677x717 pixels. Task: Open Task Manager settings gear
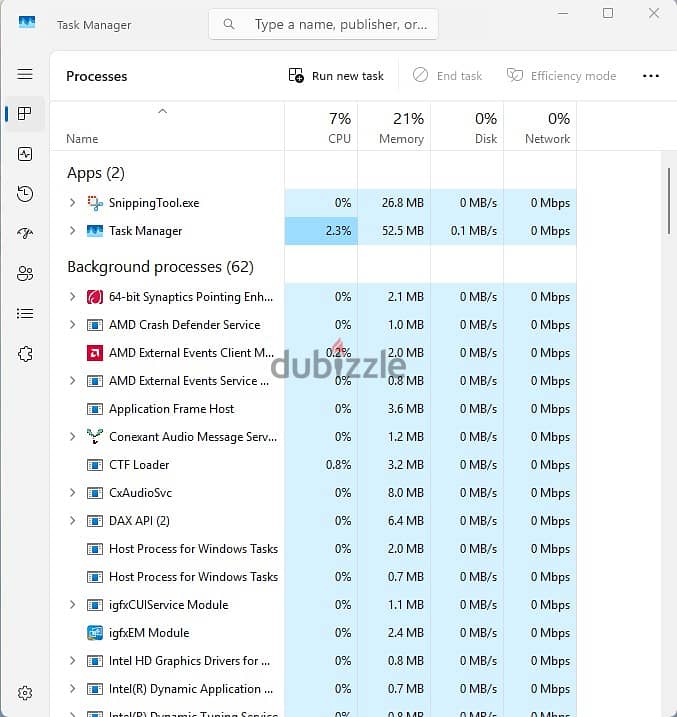25,693
